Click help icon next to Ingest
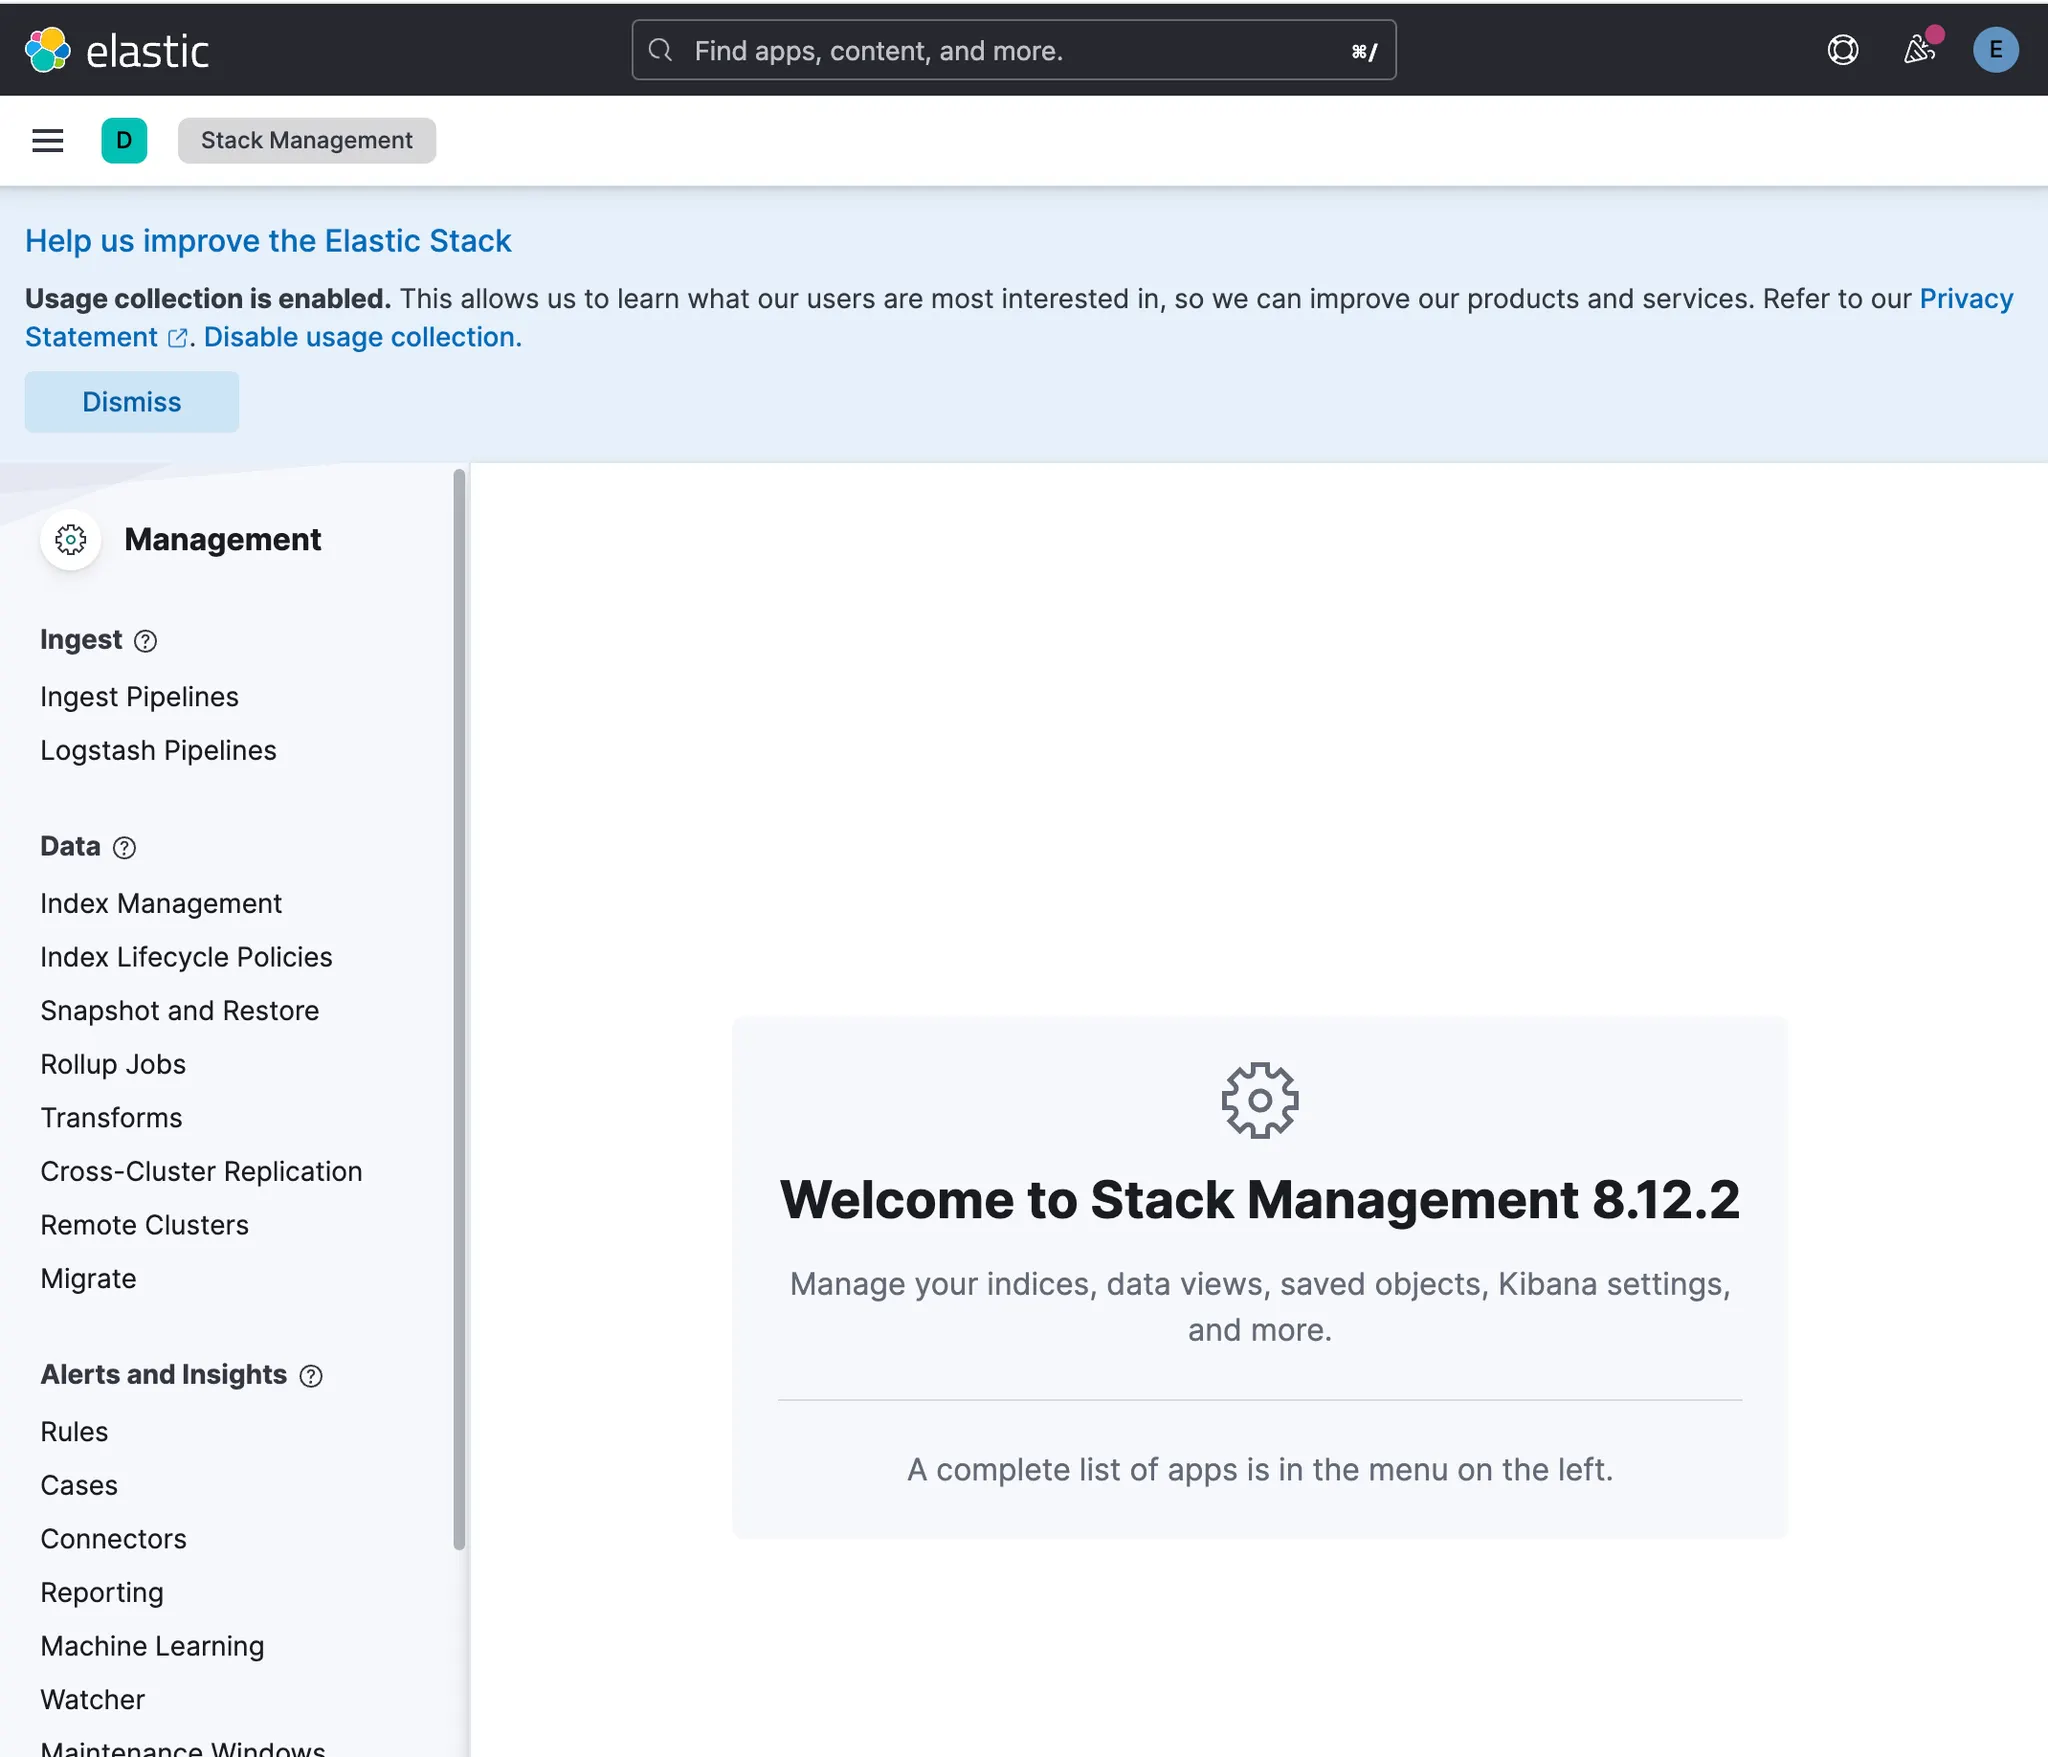The width and height of the screenshot is (2048, 1757). coord(145,641)
